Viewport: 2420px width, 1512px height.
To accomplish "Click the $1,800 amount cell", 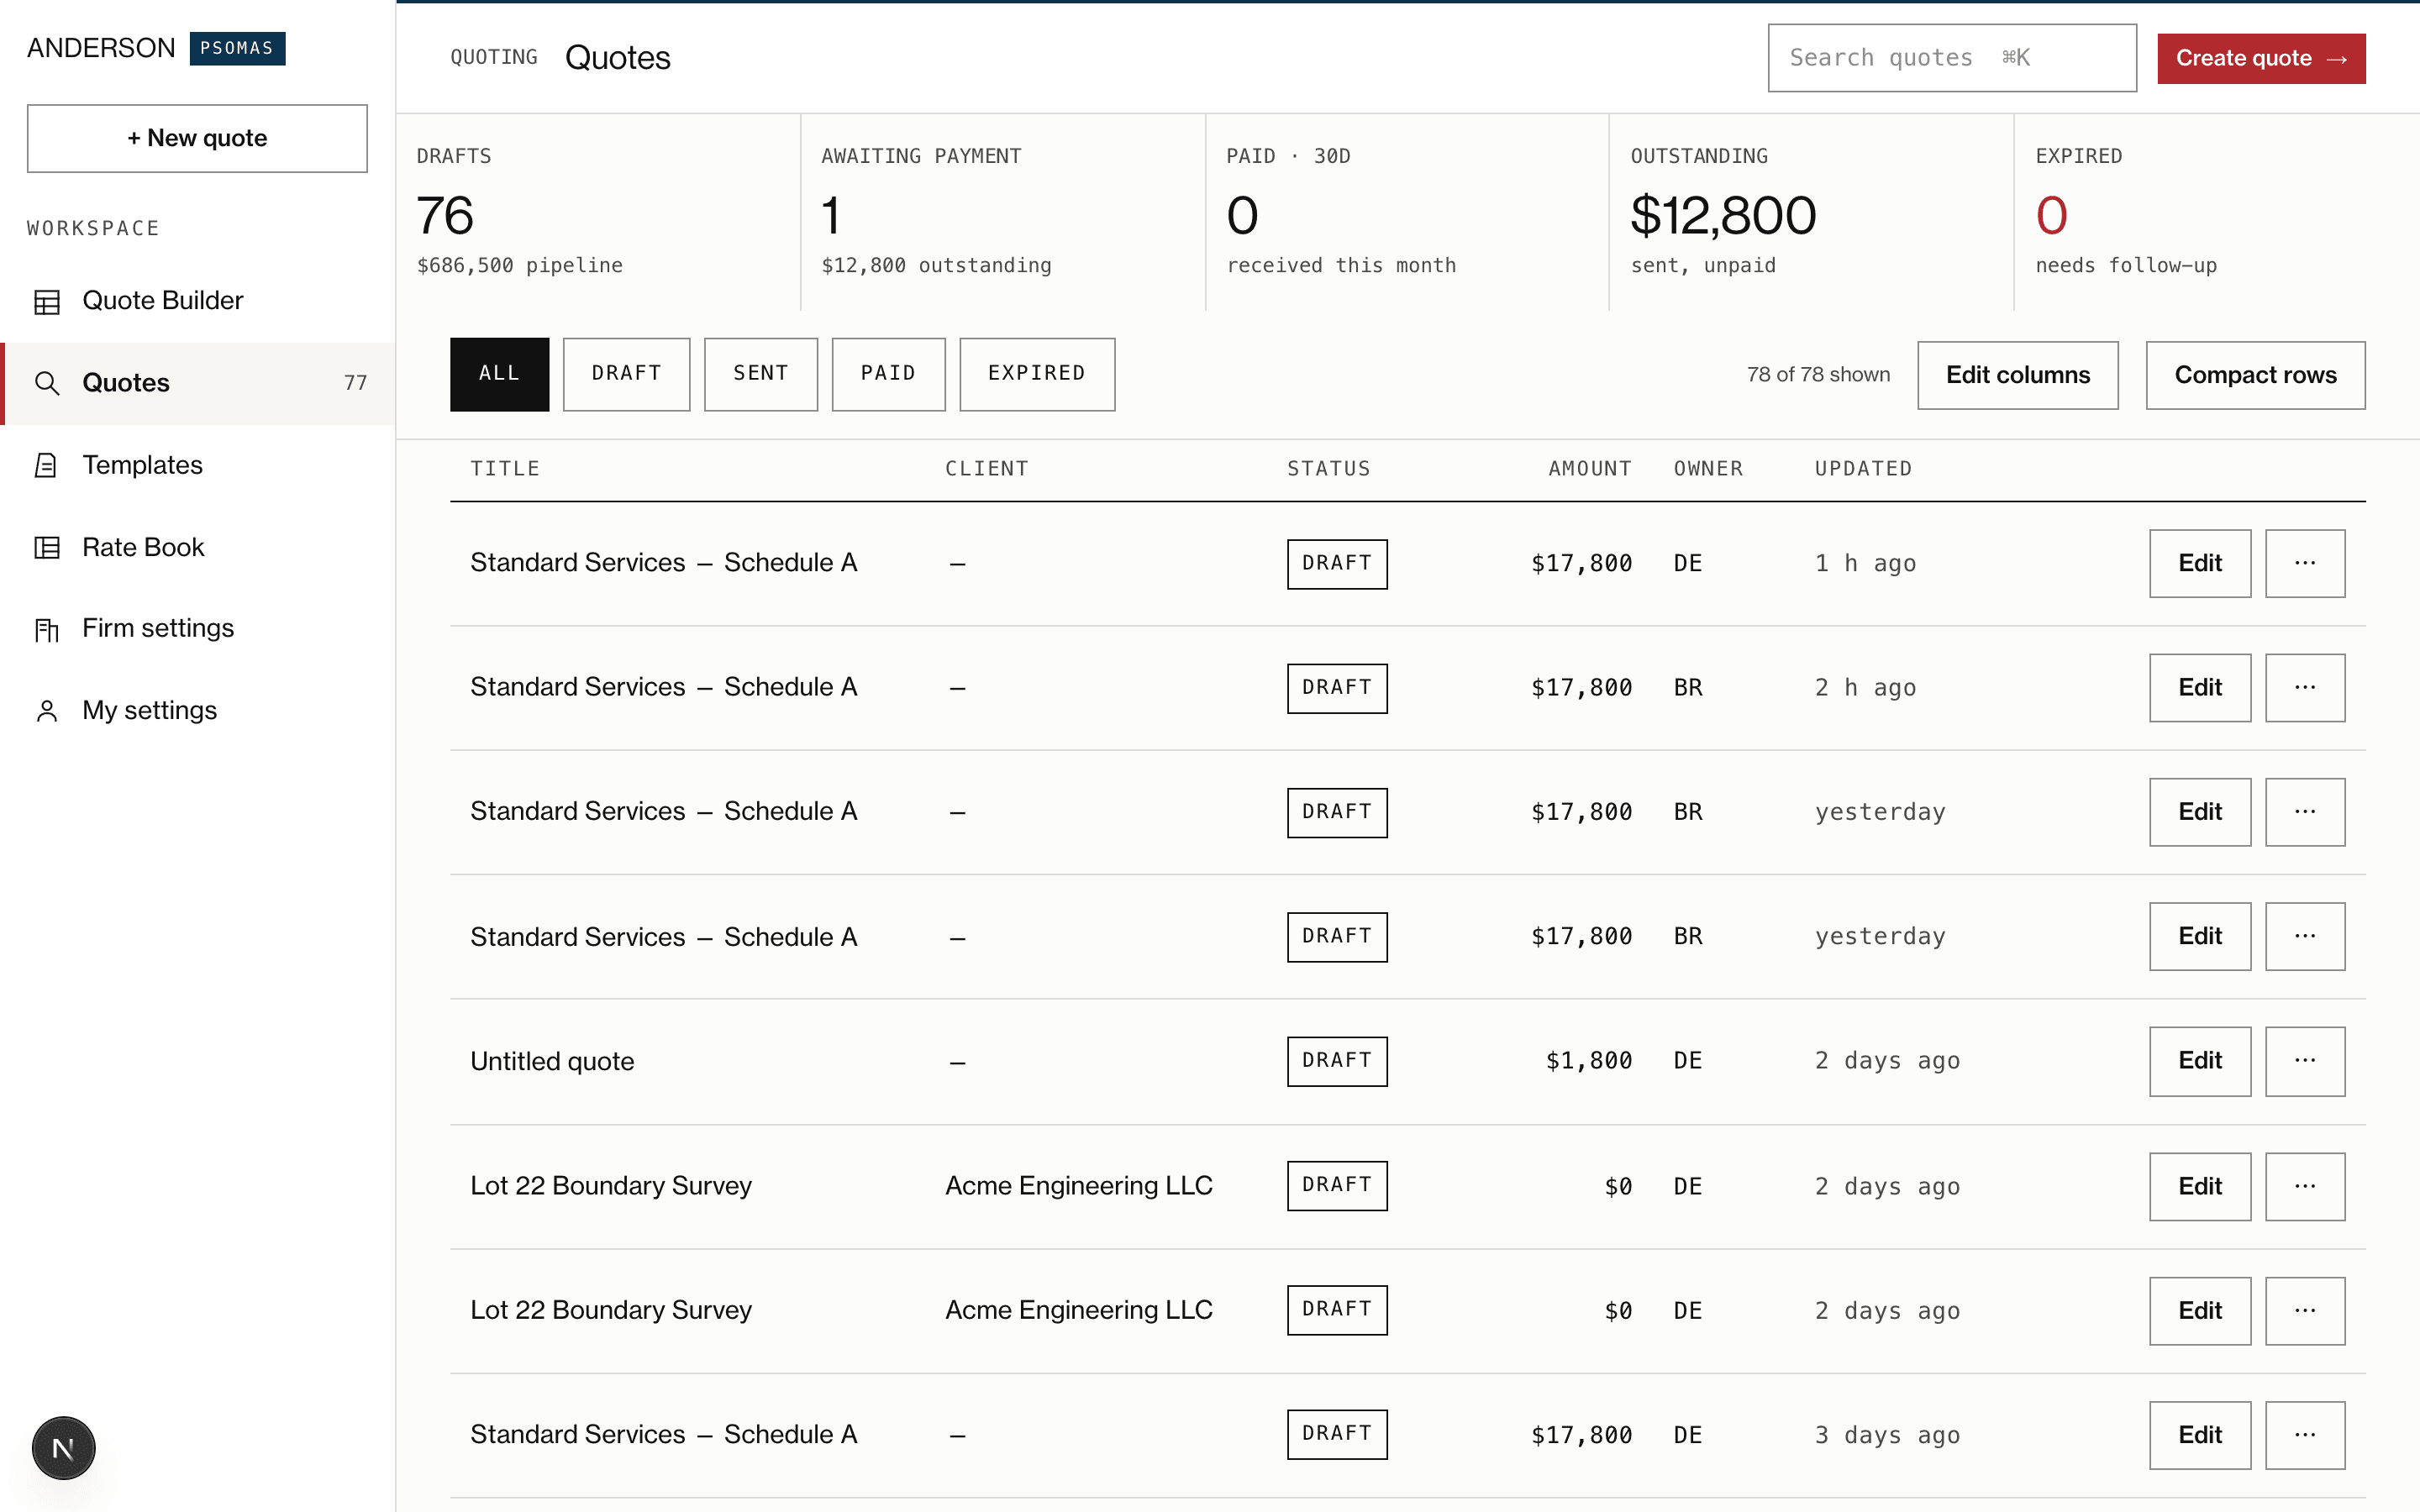I will coord(1589,1061).
